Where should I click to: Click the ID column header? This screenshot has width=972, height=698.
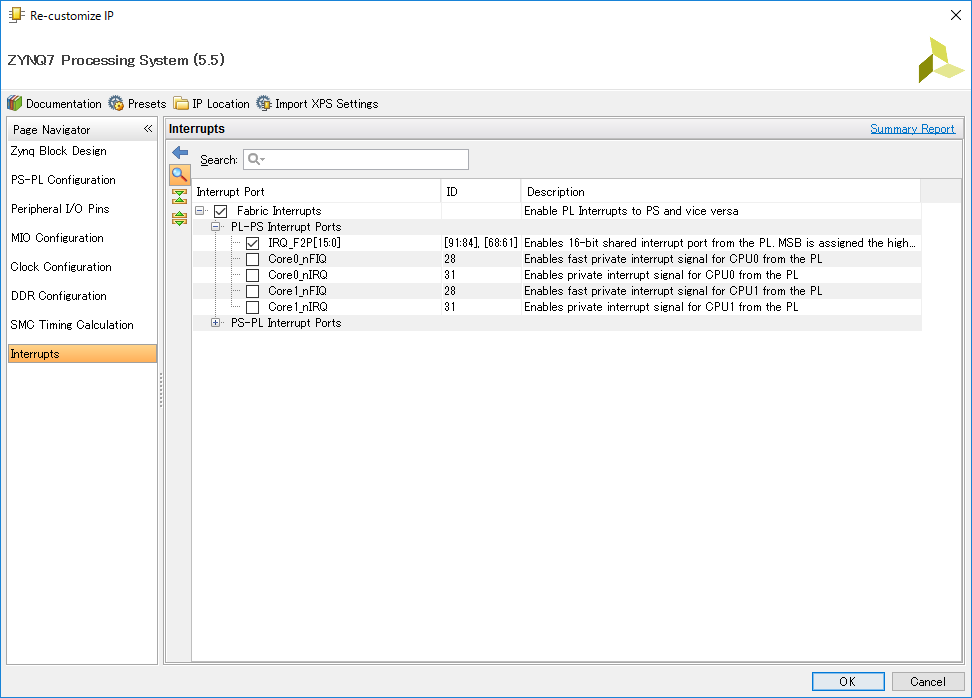coord(481,192)
